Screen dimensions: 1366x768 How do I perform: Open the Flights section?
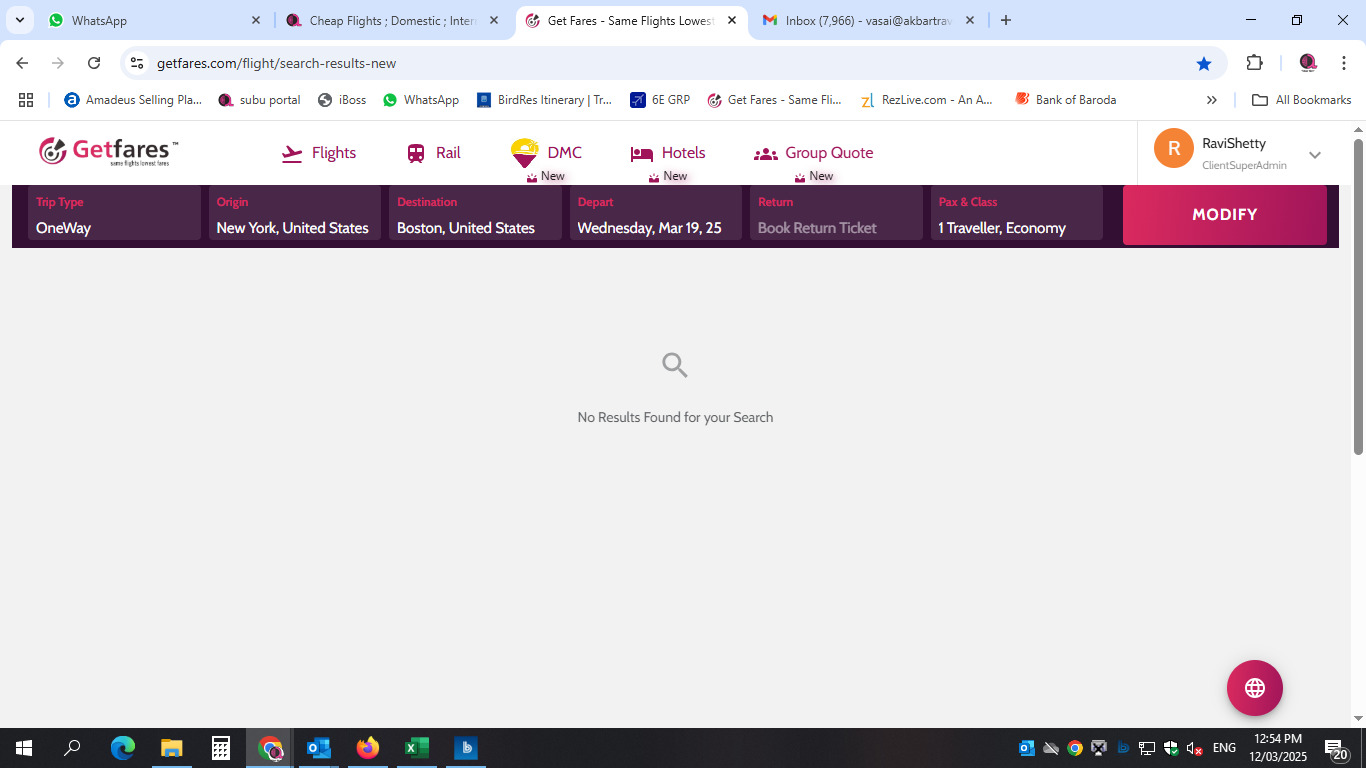[x=319, y=153]
